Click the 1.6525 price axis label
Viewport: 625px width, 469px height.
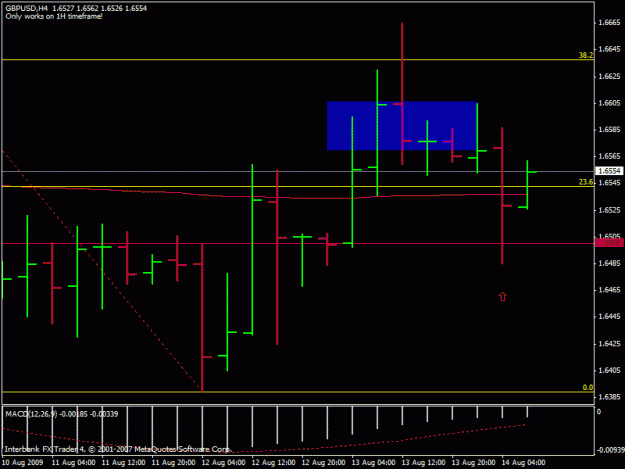tap(609, 210)
